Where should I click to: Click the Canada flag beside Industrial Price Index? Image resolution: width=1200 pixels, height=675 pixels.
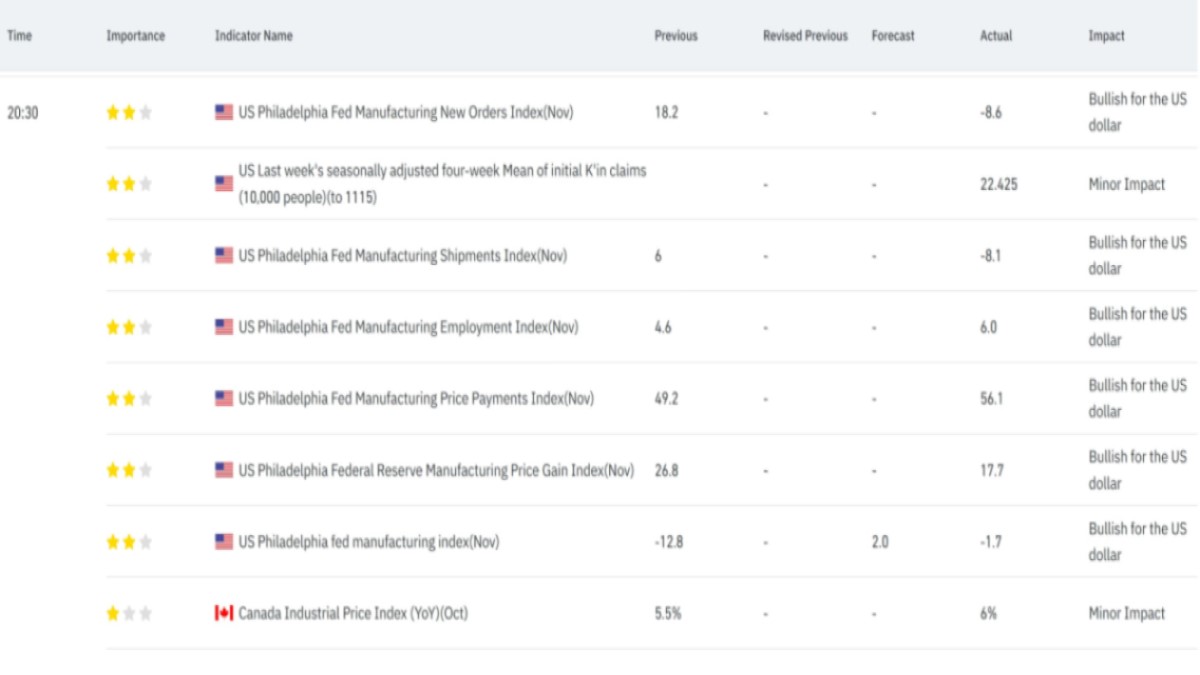(224, 613)
